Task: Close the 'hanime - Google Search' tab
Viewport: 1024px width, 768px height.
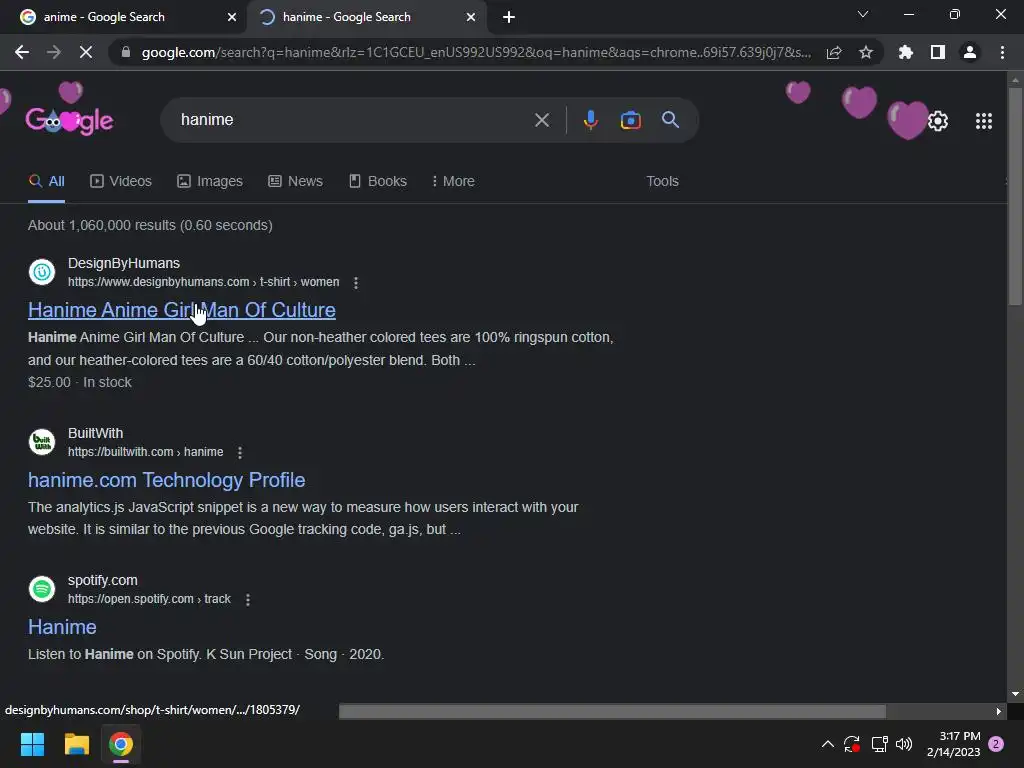Action: pyautogui.click(x=471, y=17)
